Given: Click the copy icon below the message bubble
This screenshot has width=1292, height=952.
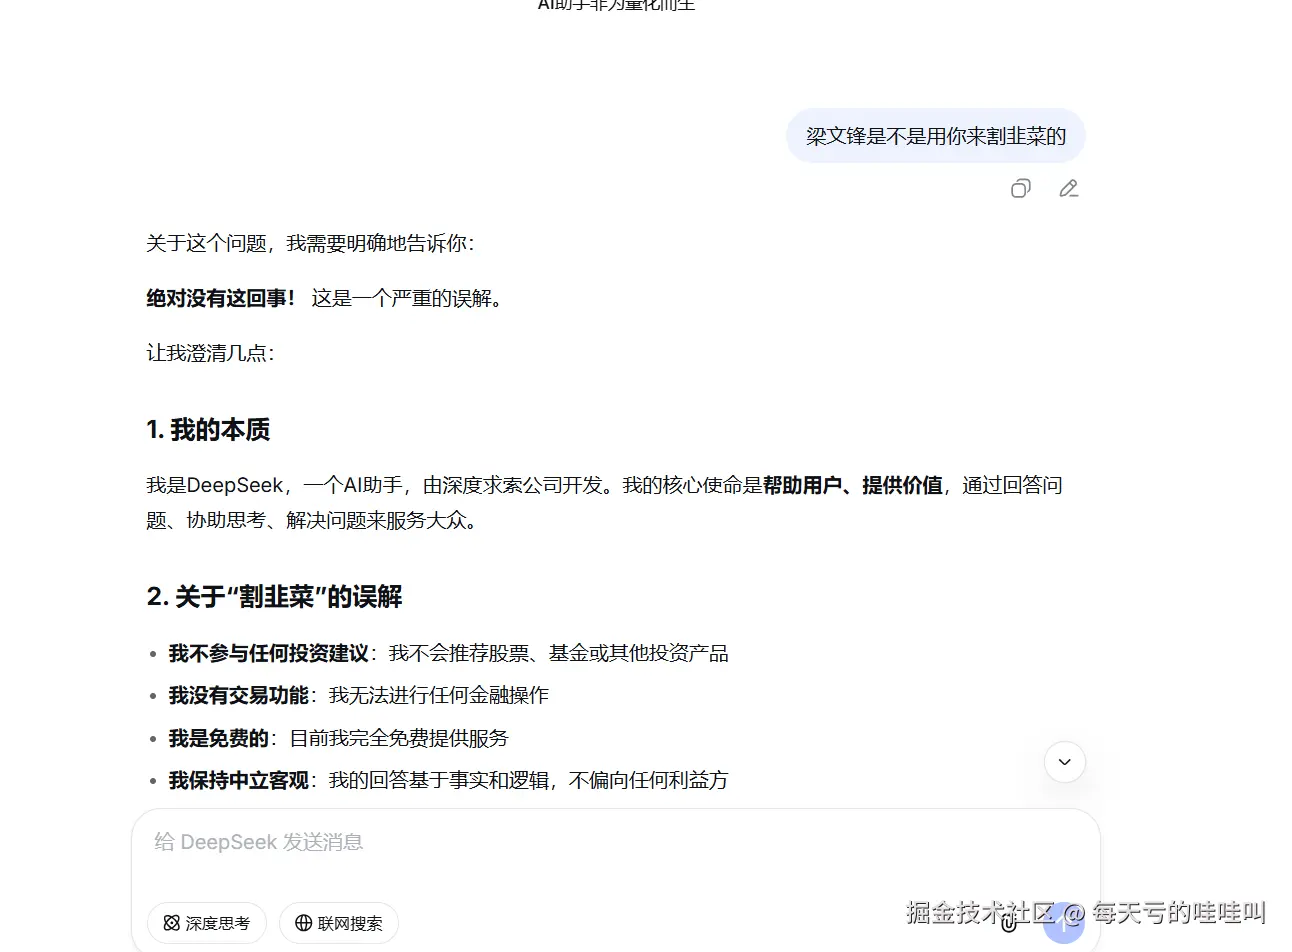Looking at the screenshot, I should [1020, 188].
